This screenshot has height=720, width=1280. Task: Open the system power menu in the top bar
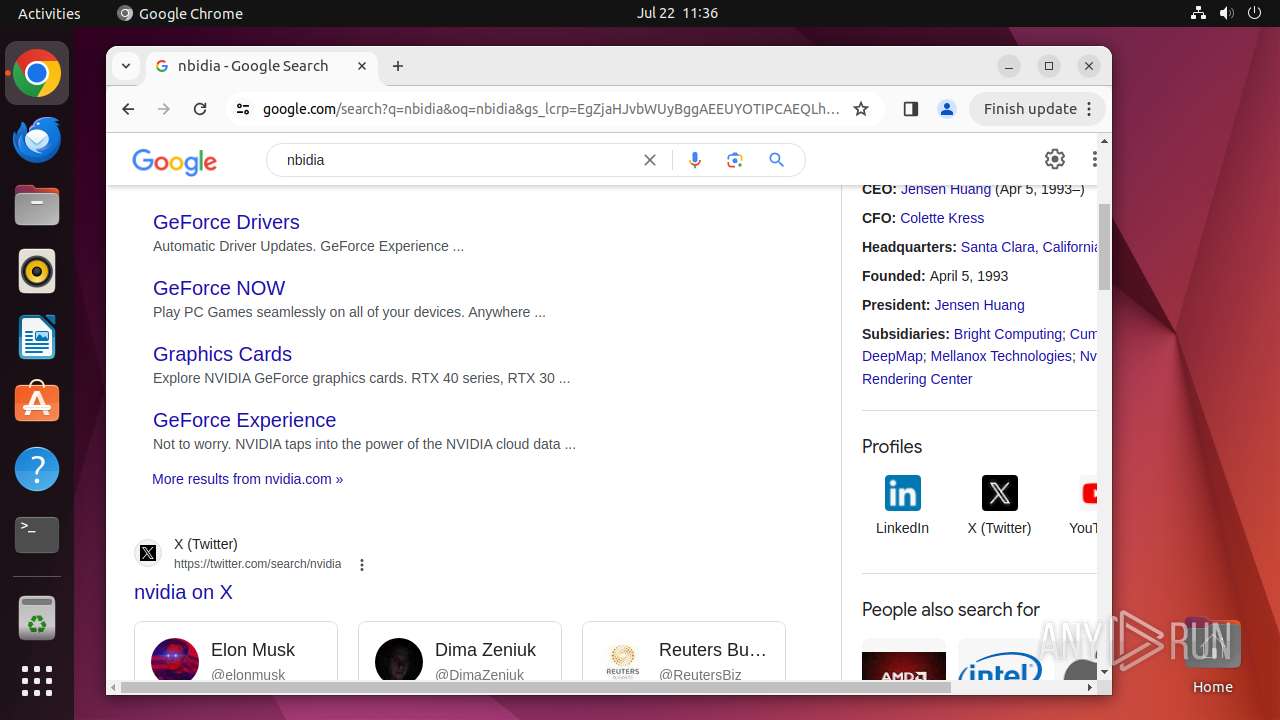coord(1255,13)
